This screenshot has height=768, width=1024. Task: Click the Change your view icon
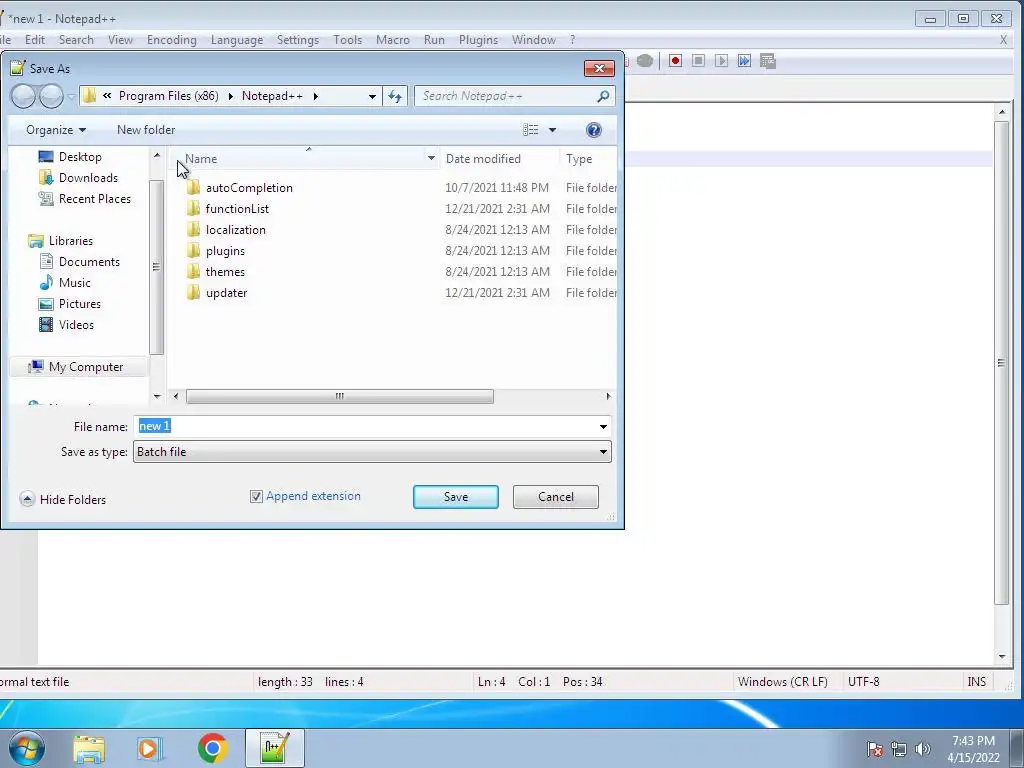point(530,130)
